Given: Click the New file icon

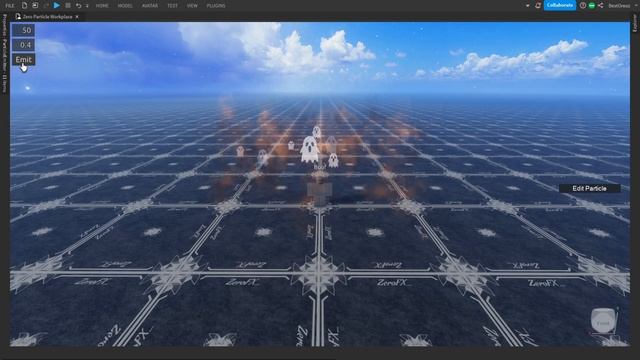Looking at the screenshot, I should (x=24, y=6).
